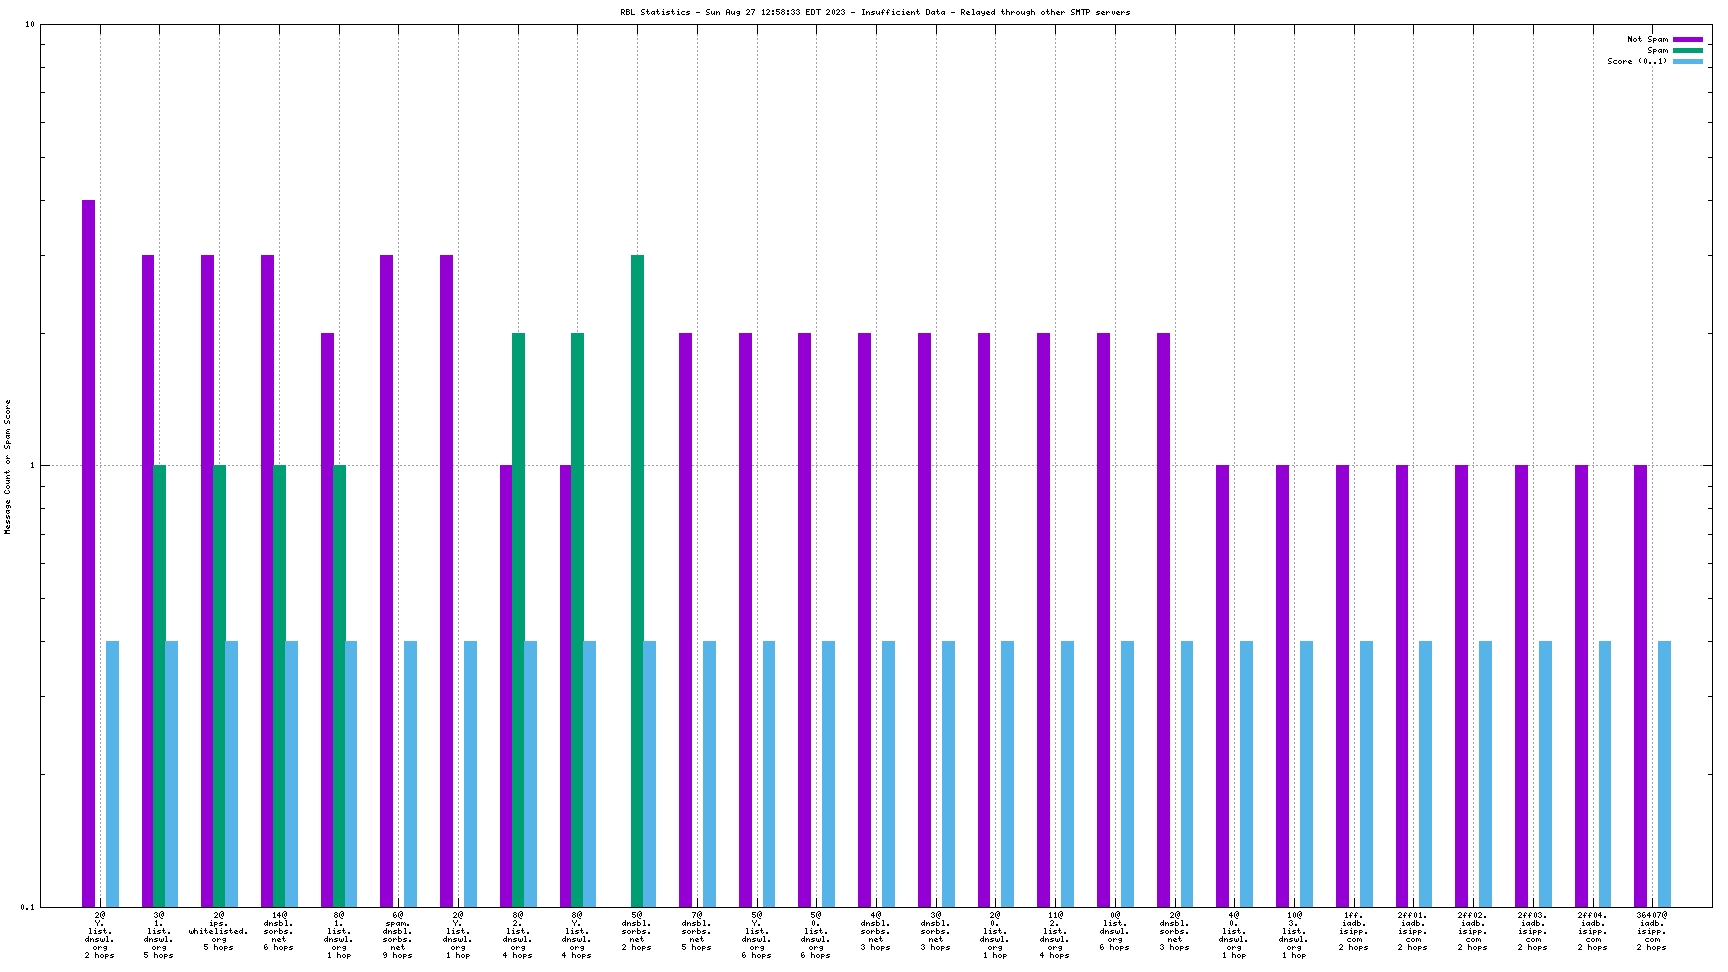This screenshot has width=1728, height=972.
Task: Click green Spam bar for dnsbl.sorbs.net 2 hops
Action: point(637,580)
